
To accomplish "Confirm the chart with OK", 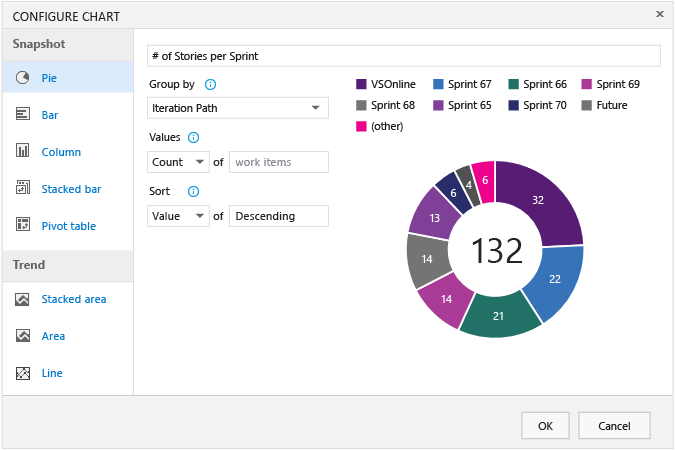I will point(545,426).
